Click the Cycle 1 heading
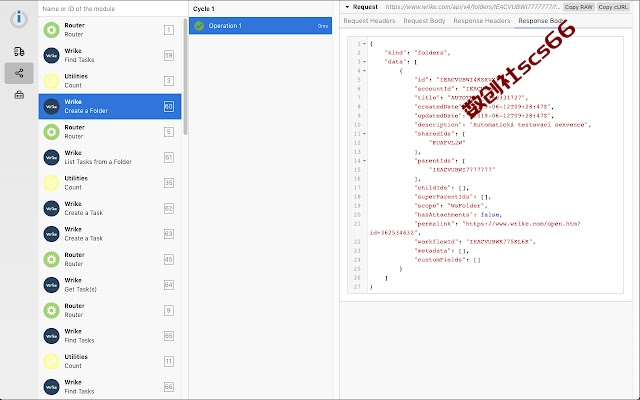The width and height of the screenshot is (640, 400). click(x=204, y=9)
